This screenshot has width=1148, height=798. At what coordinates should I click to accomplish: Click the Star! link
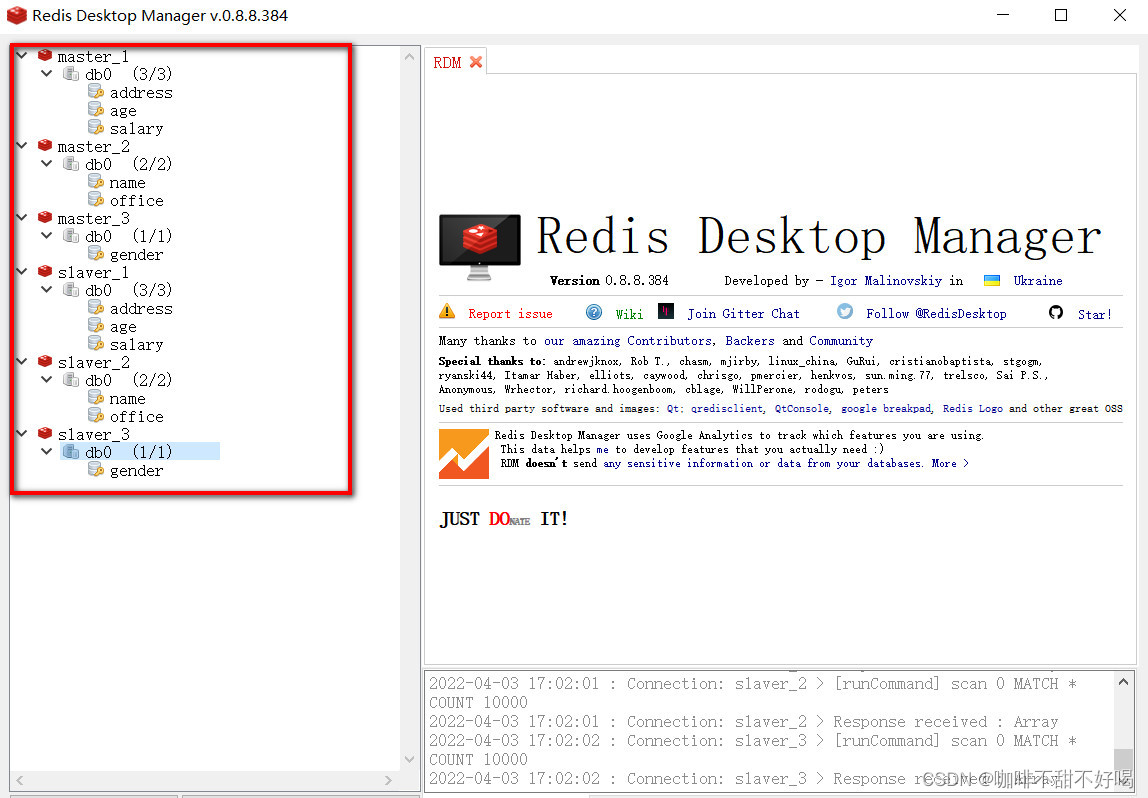pyautogui.click(x=1095, y=314)
